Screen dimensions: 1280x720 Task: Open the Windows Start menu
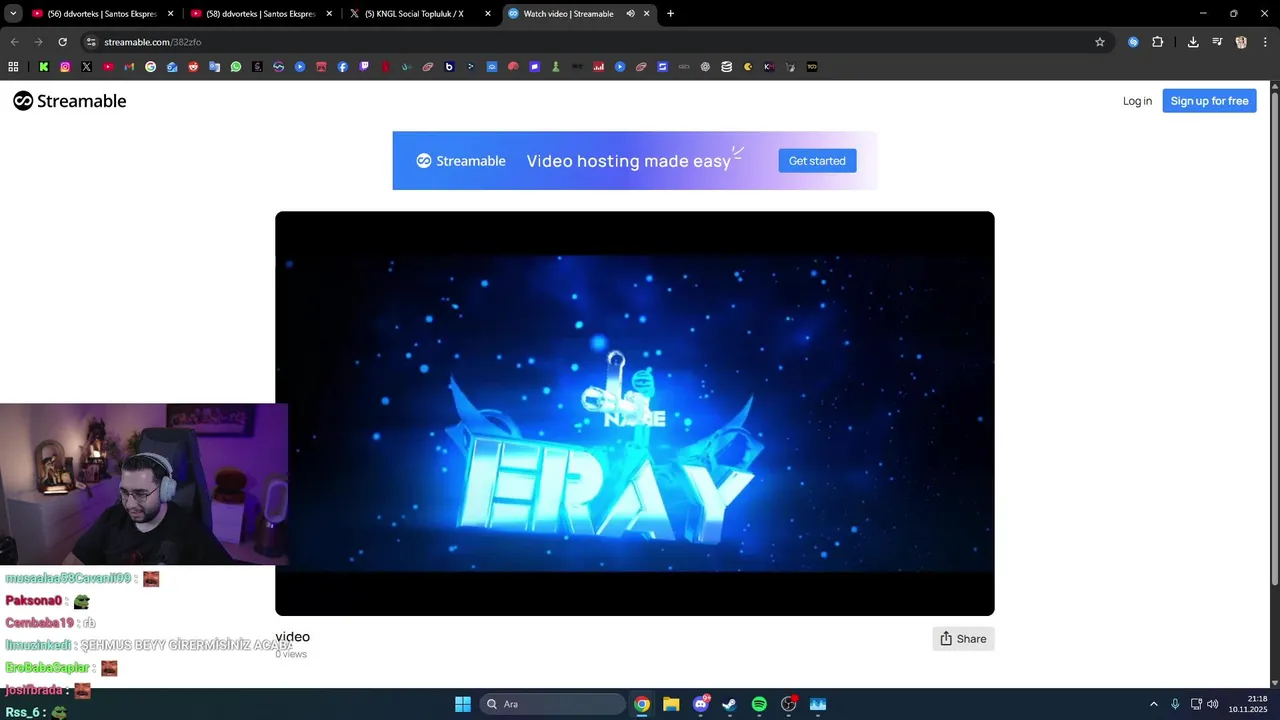tap(463, 704)
